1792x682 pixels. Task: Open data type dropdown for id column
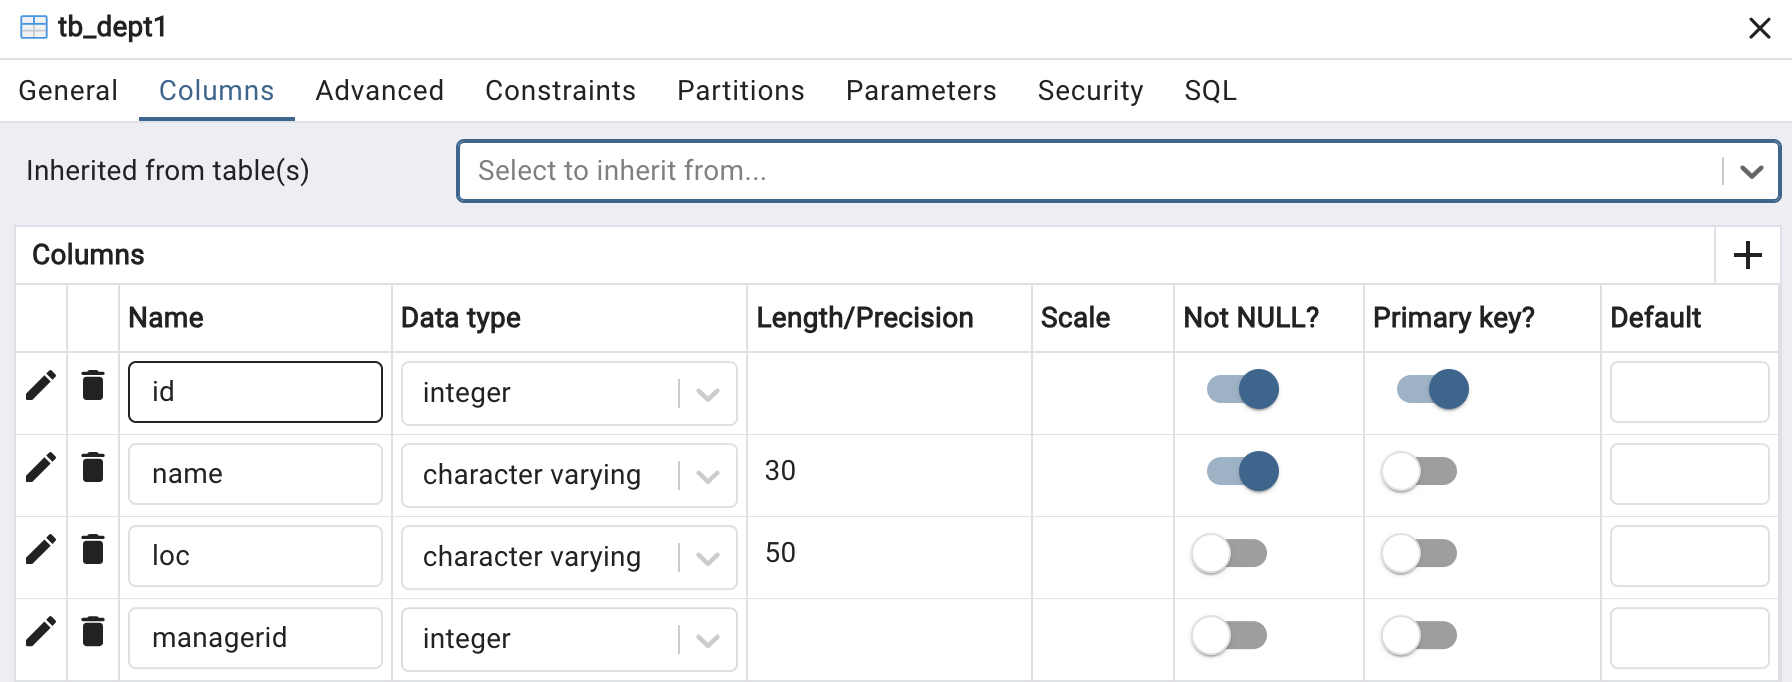click(708, 394)
